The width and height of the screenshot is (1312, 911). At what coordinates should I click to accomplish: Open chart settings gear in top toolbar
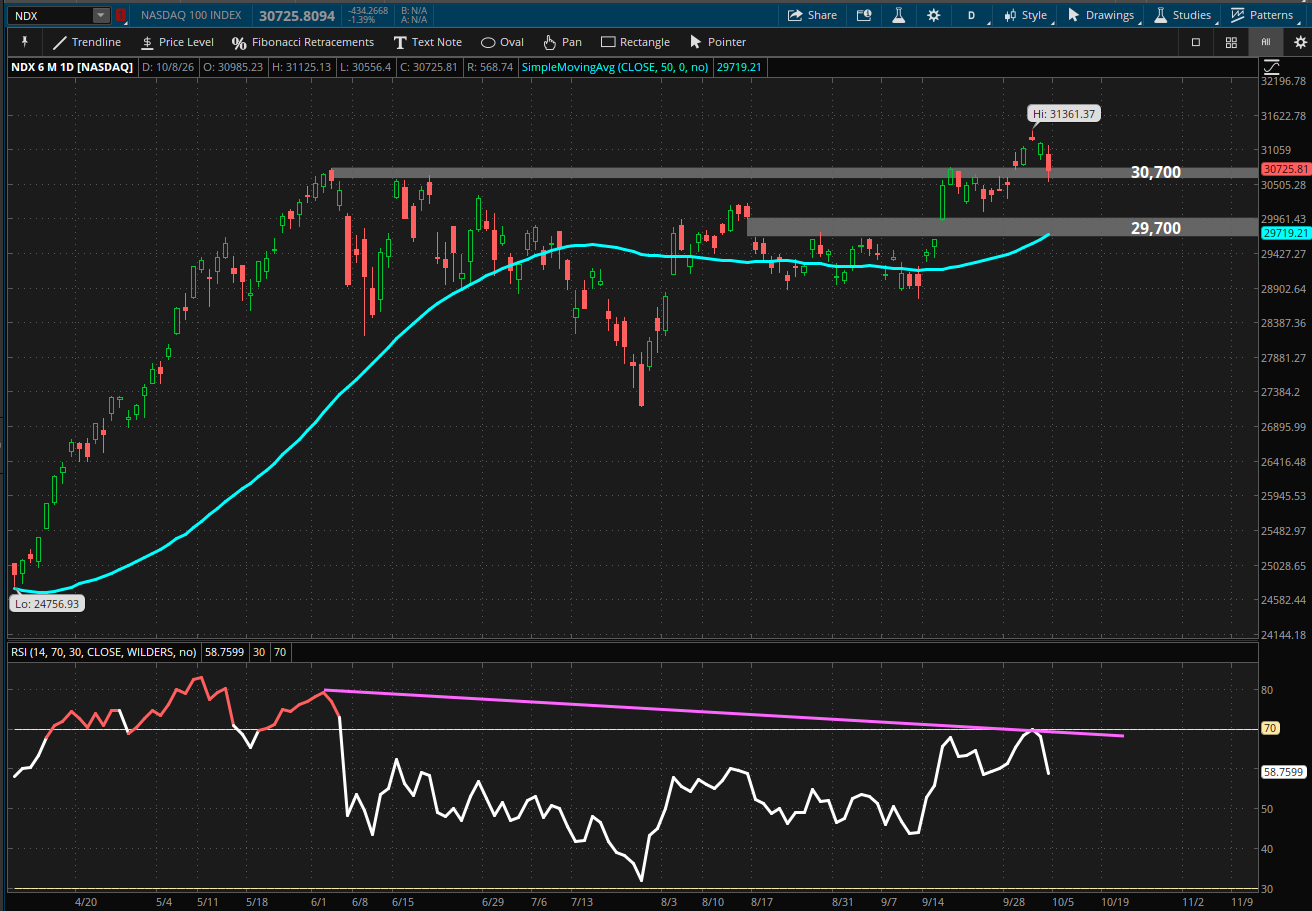coord(933,15)
